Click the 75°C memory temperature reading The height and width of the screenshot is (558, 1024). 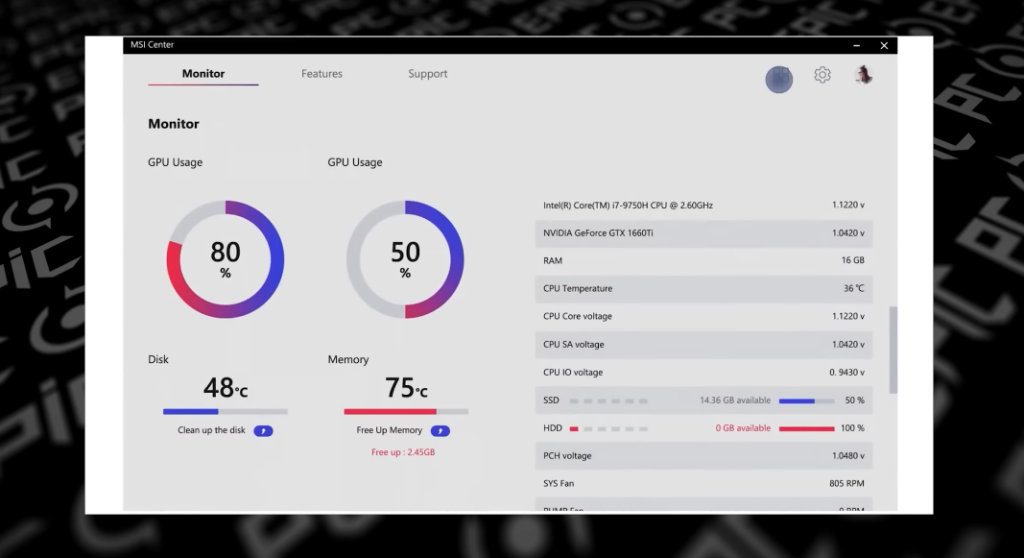406,388
